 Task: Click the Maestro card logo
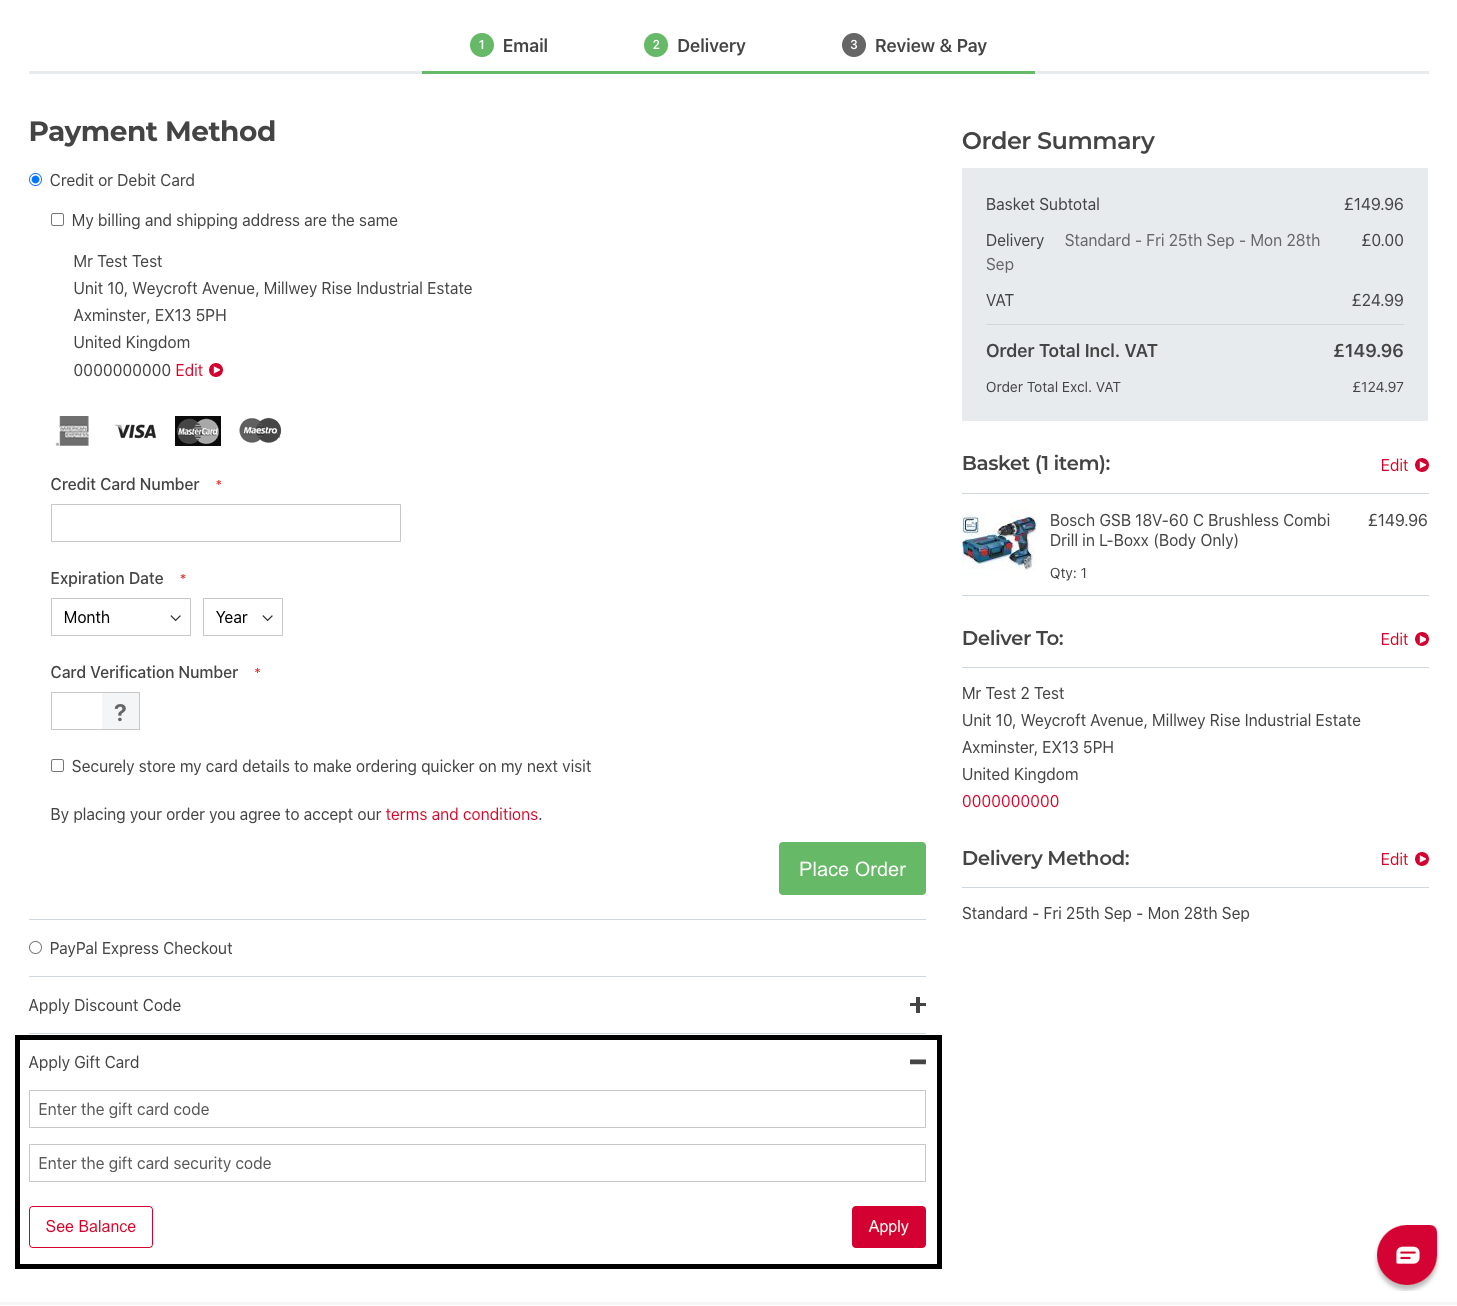point(261,431)
